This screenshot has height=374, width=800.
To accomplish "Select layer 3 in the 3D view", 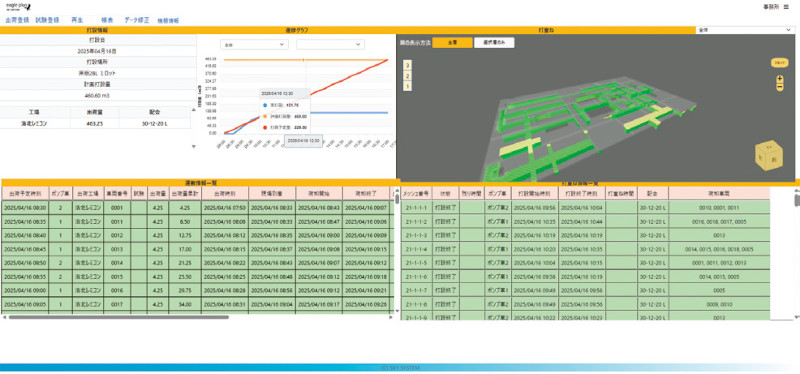I will point(407,65).
